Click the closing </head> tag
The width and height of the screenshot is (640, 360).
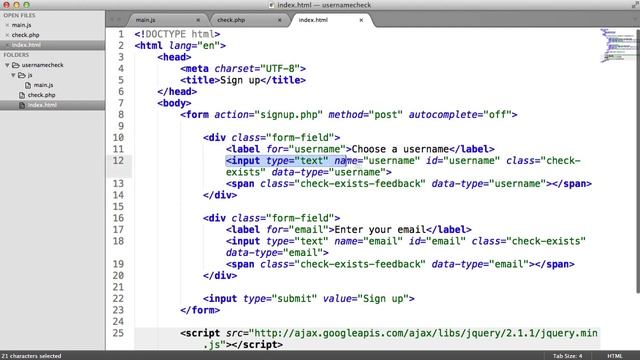tap(177, 92)
